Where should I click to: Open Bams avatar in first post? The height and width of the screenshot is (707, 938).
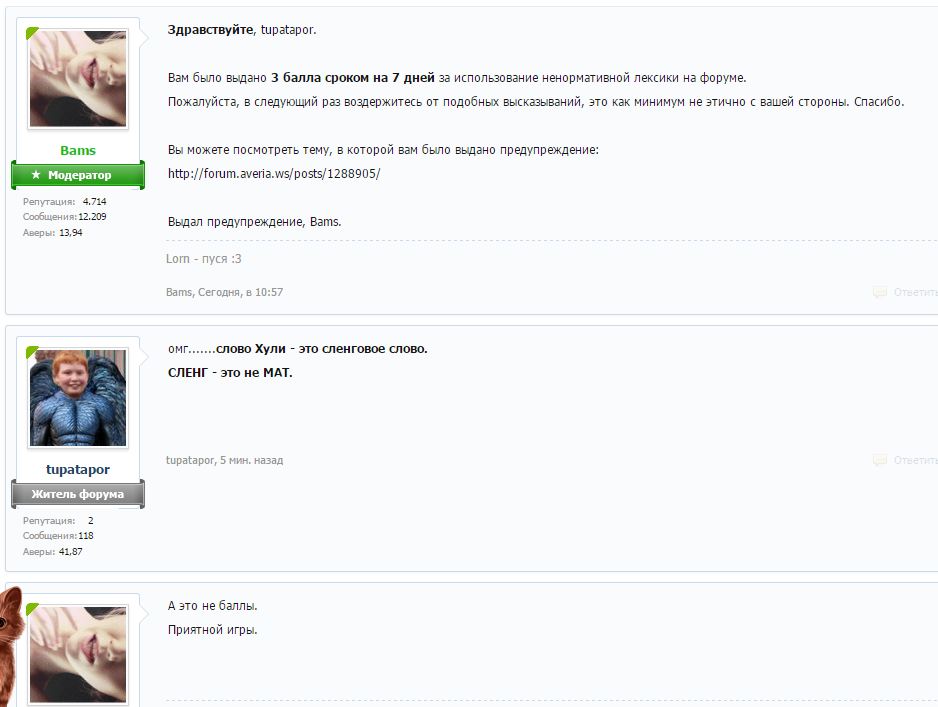78,78
